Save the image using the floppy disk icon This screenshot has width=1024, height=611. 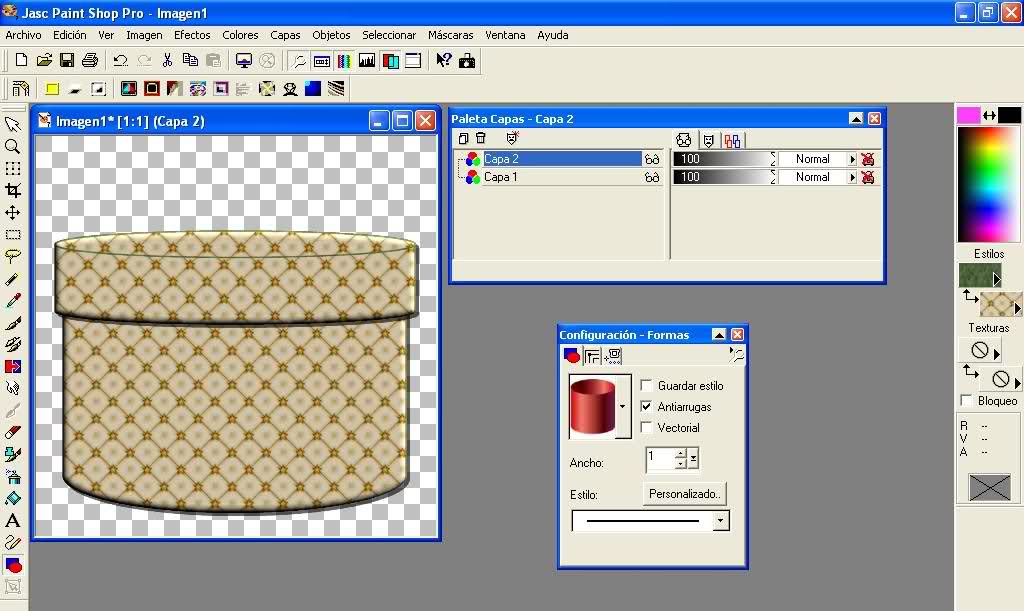coord(67,61)
